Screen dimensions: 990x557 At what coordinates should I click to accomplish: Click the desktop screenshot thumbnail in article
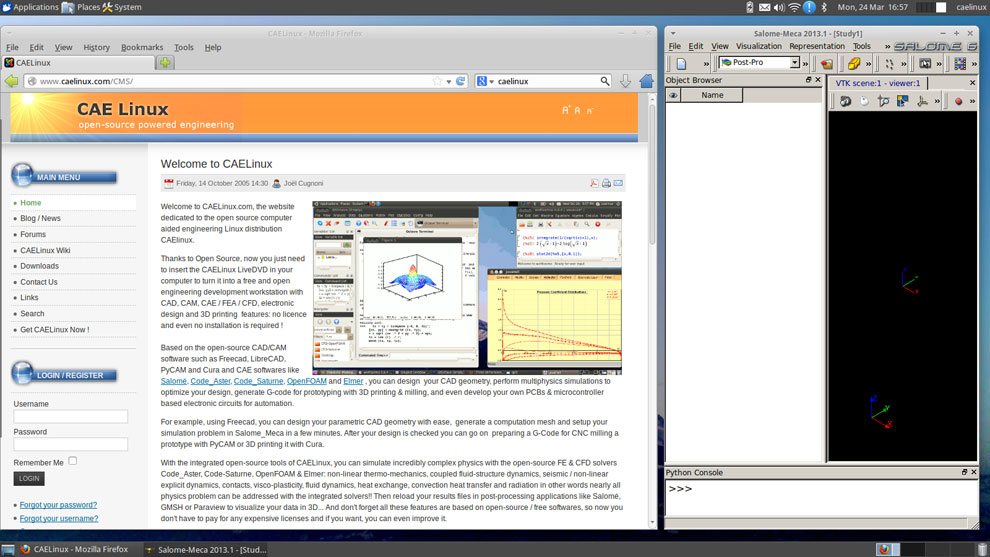click(x=467, y=288)
